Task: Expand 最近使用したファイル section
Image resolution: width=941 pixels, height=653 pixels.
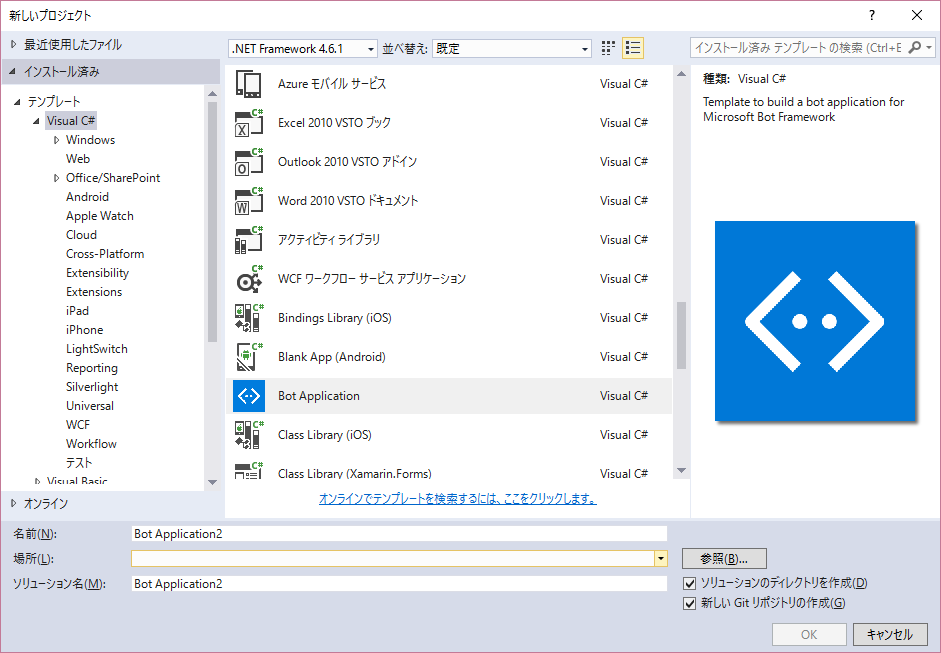Action: tap(14, 44)
